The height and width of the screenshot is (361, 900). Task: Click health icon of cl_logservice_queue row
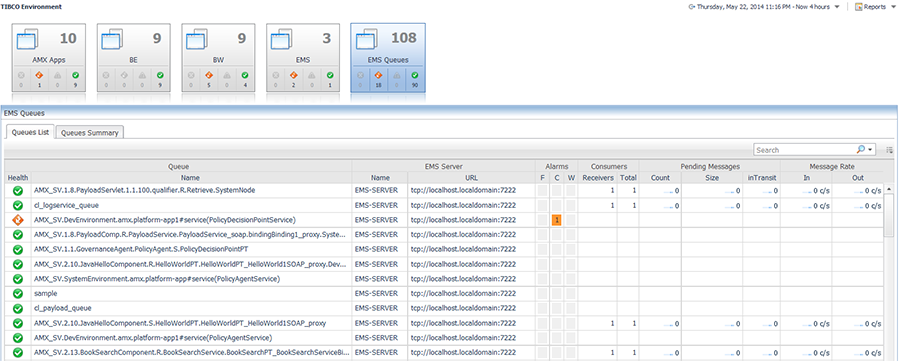pyautogui.click(x=17, y=205)
